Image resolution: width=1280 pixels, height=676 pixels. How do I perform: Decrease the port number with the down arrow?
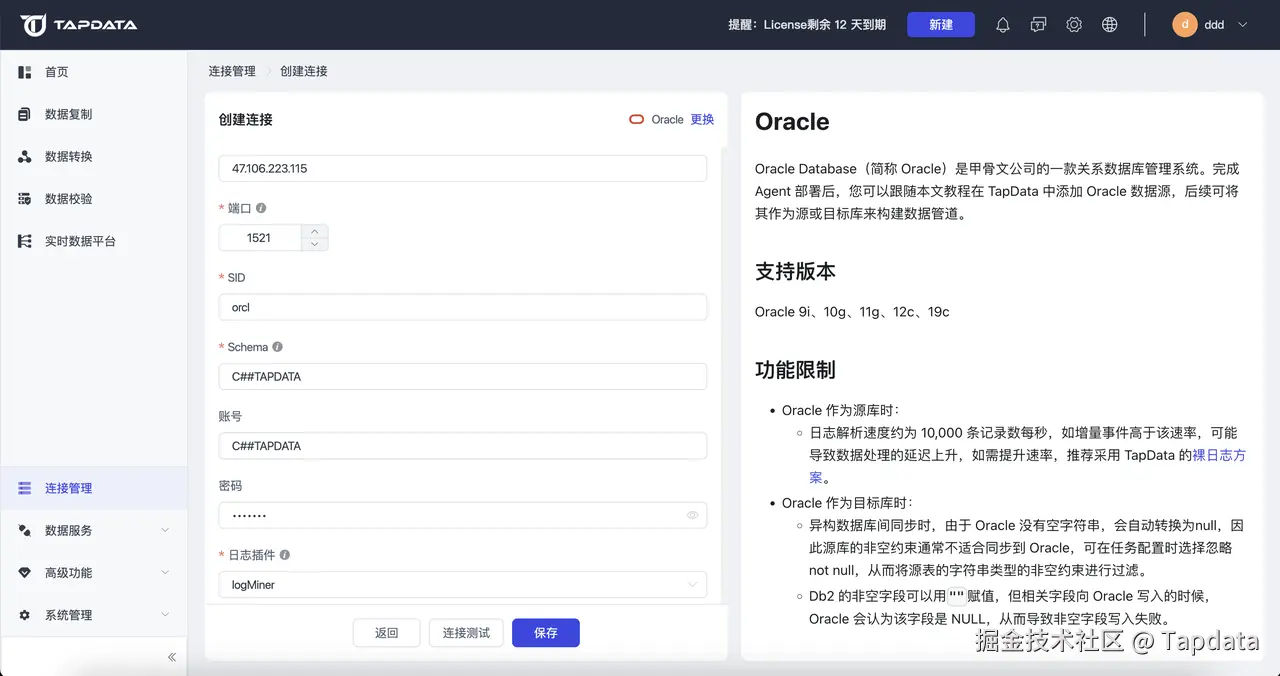pyautogui.click(x=315, y=244)
